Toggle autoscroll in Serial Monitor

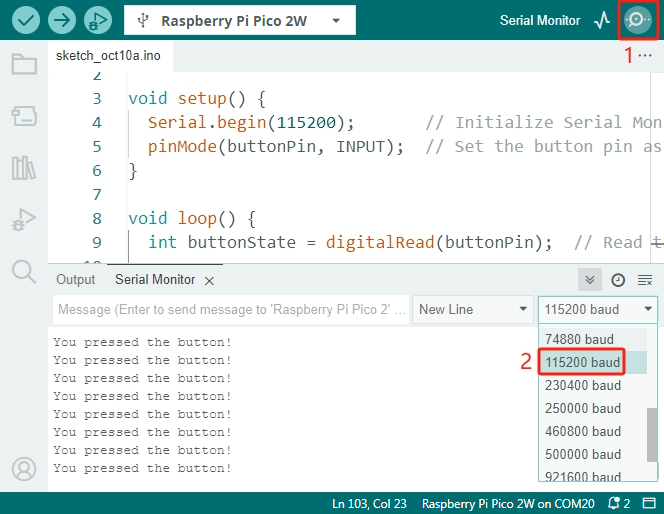[x=589, y=280]
